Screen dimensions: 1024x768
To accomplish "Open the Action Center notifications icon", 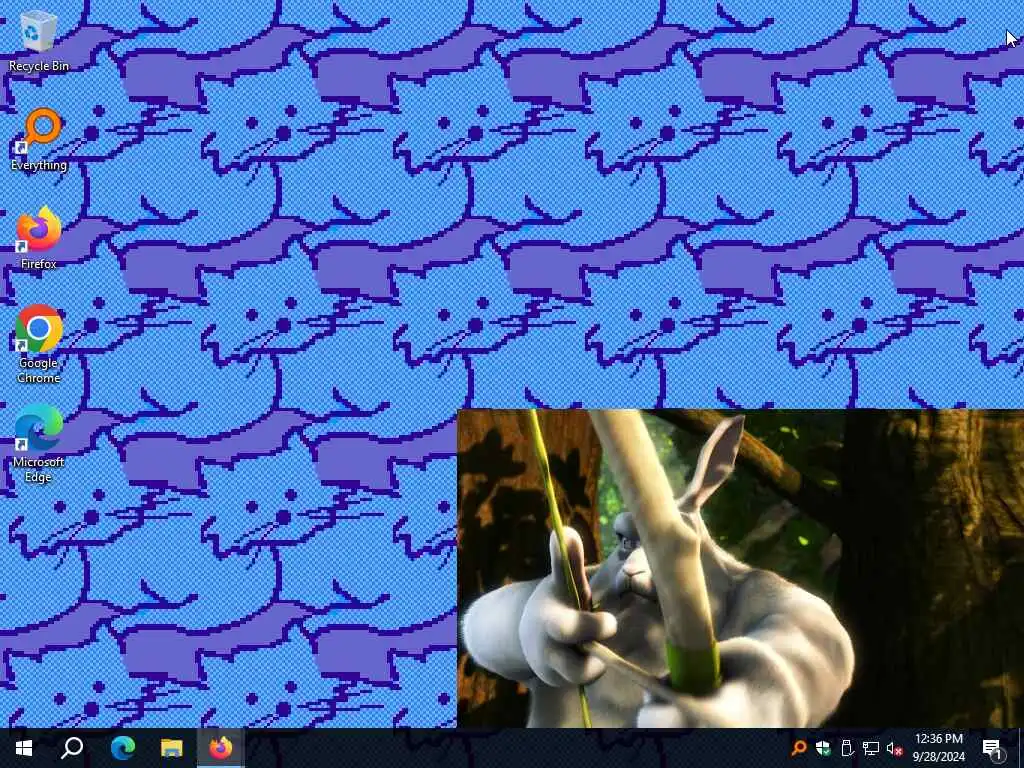I will 993,748.
